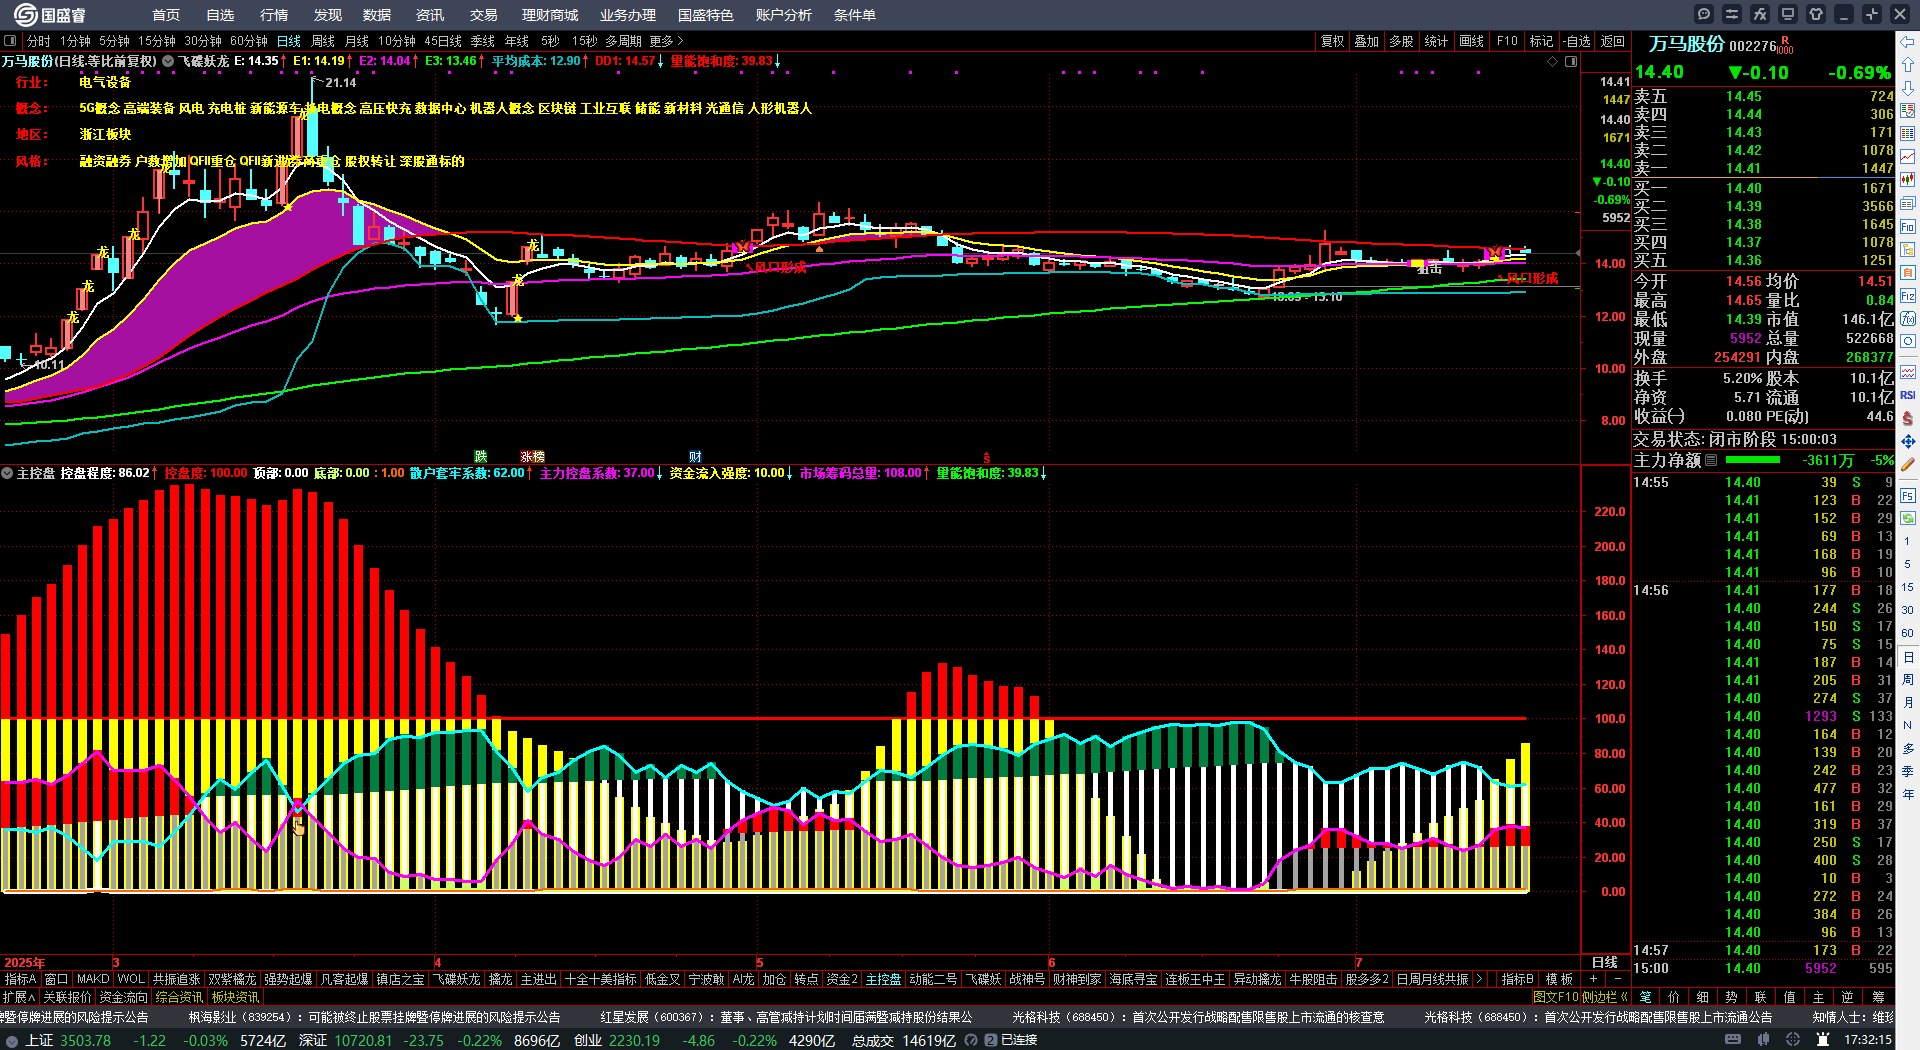
Task: Open the skin shirt icon in title bar
Action: coord(1816,14)
